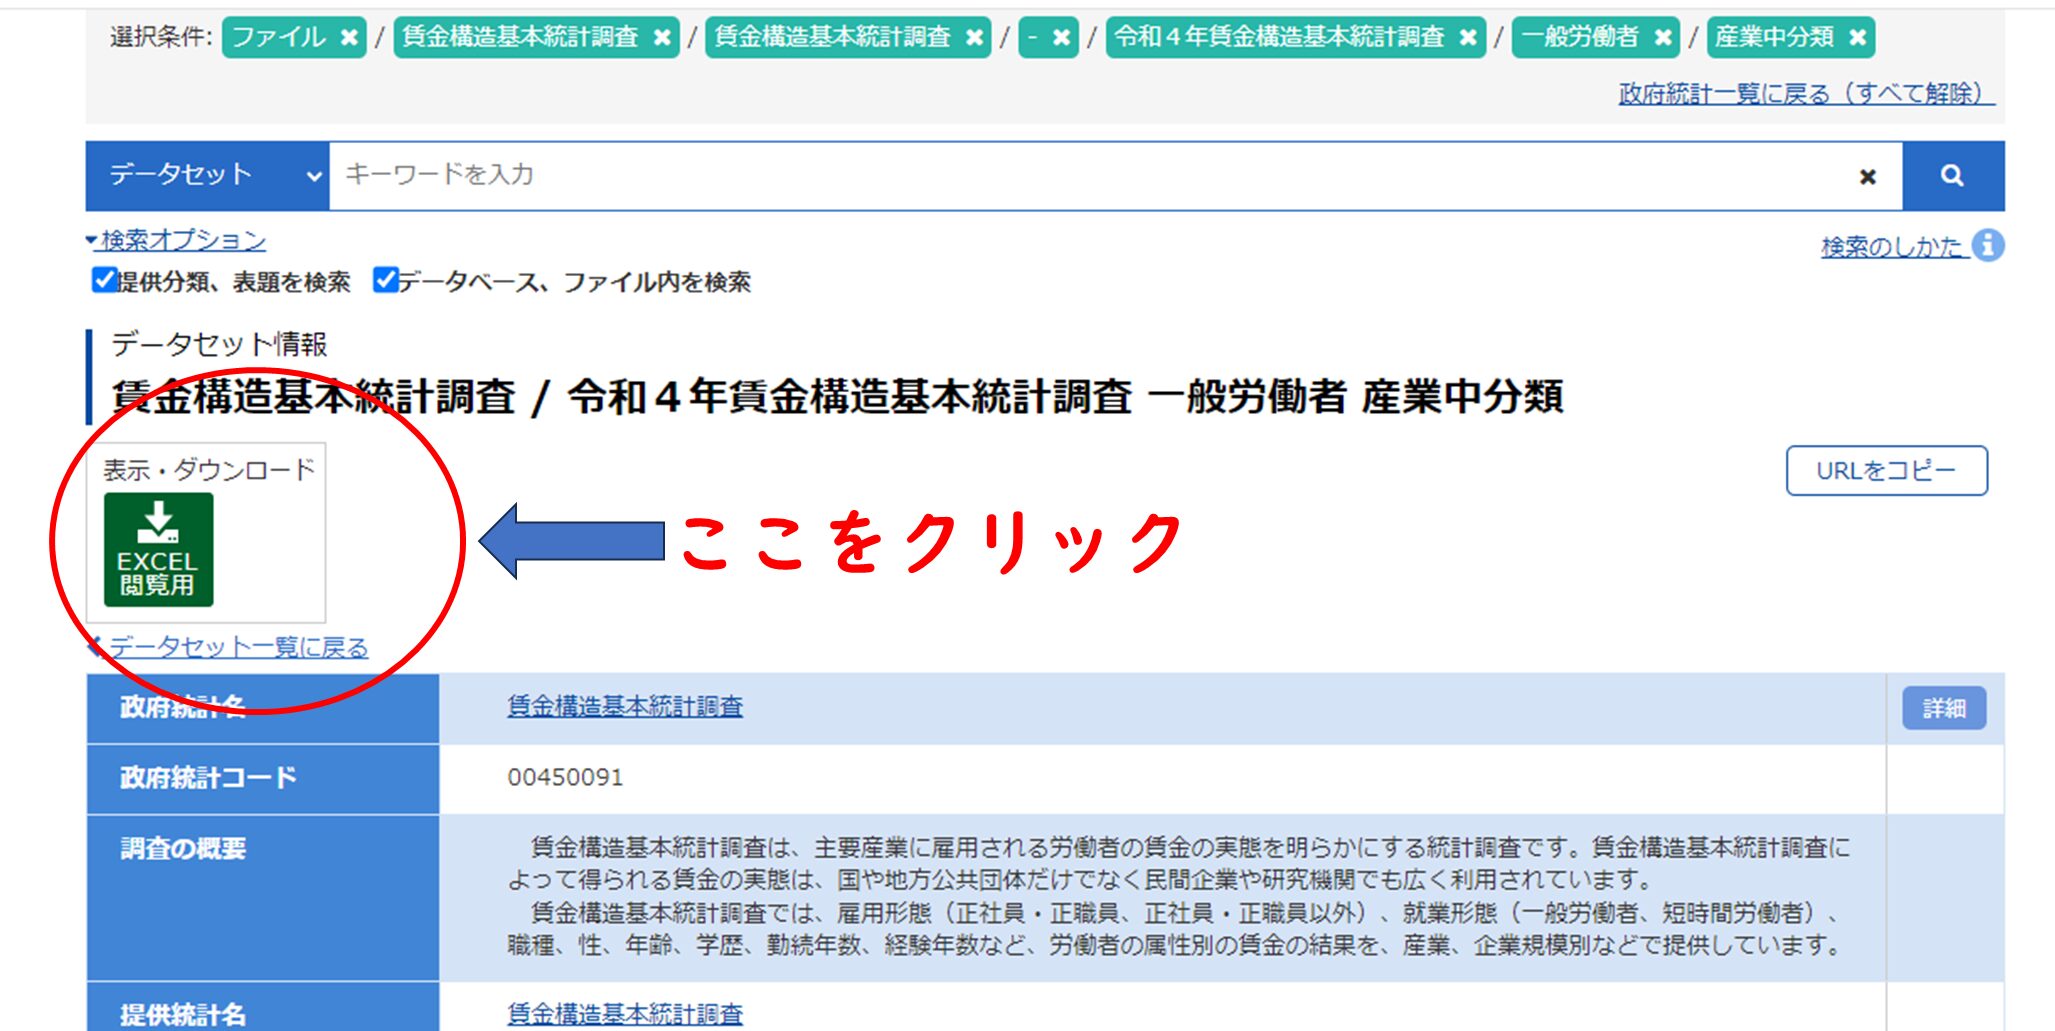Image resolution: width=2055 pixels, height=1031 pixels.
Task: Click the EXCEL 閲覧用 download icon
Action: (x=158, y=549)
